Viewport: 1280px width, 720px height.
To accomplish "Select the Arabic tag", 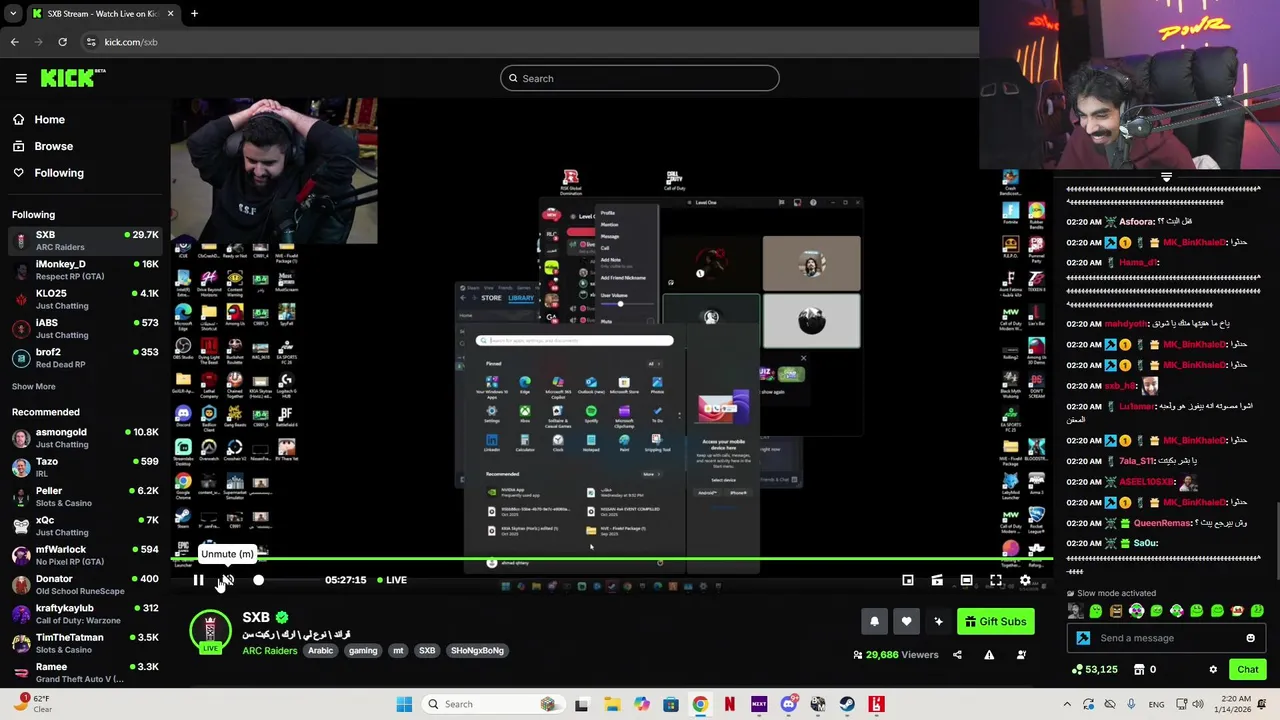I will click(321, 650).
